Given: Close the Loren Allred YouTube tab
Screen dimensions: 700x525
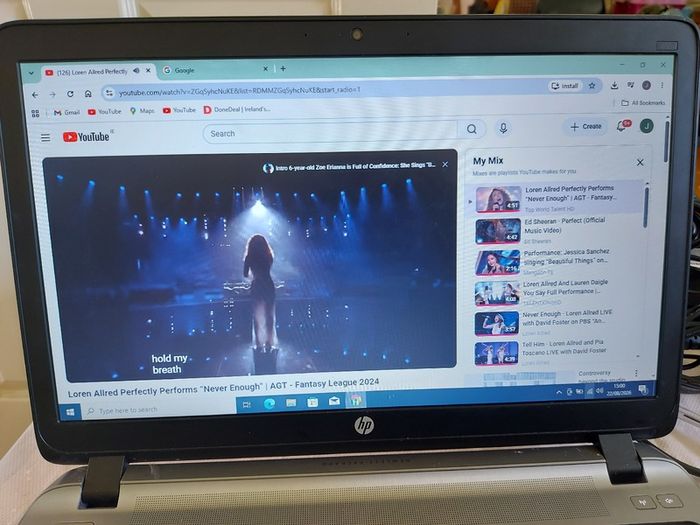Looking at the screenshot, I should pyautogui.click(x=148, y=71).
